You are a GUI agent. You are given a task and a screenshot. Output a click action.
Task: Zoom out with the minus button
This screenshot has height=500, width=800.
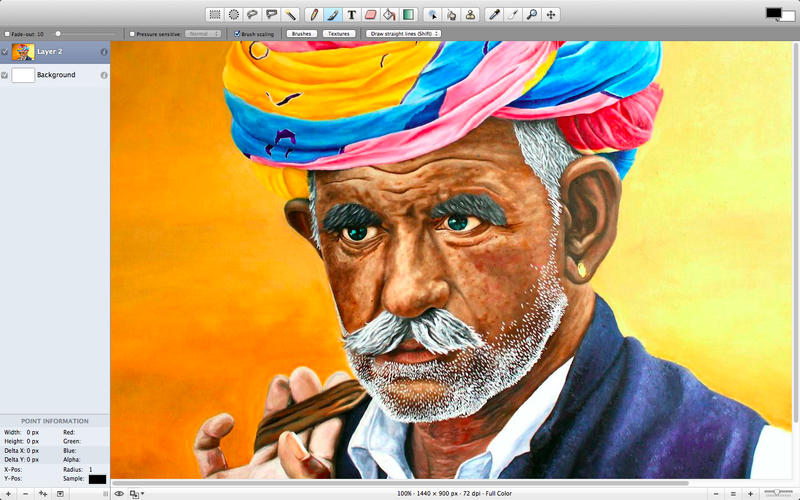(716, 493)
